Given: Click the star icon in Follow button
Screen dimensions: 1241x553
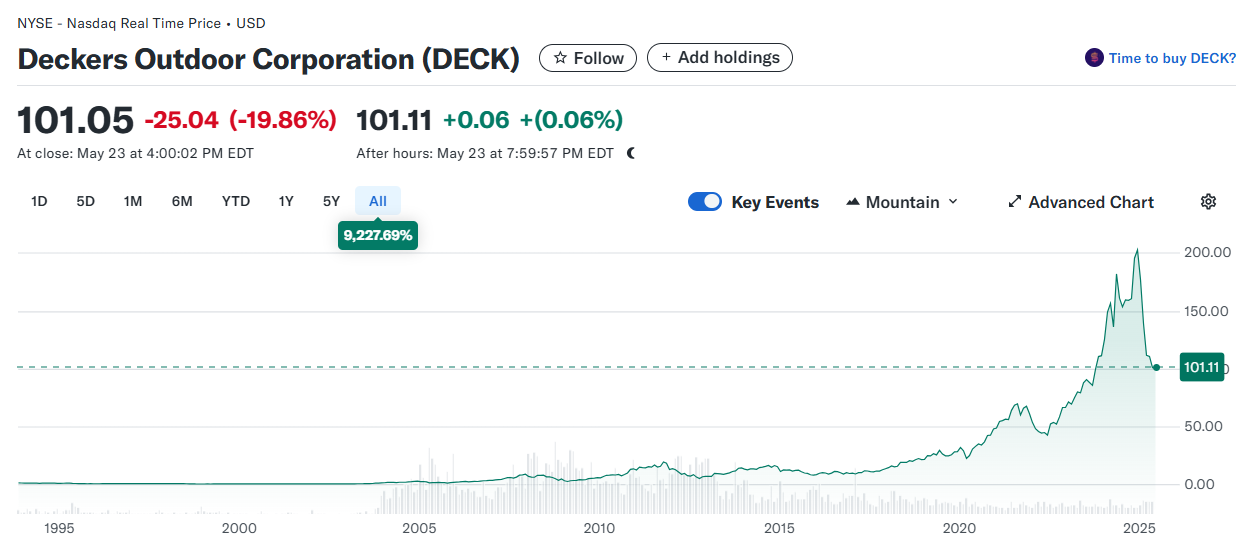Looking at the screenshot, I should [560, 58].
